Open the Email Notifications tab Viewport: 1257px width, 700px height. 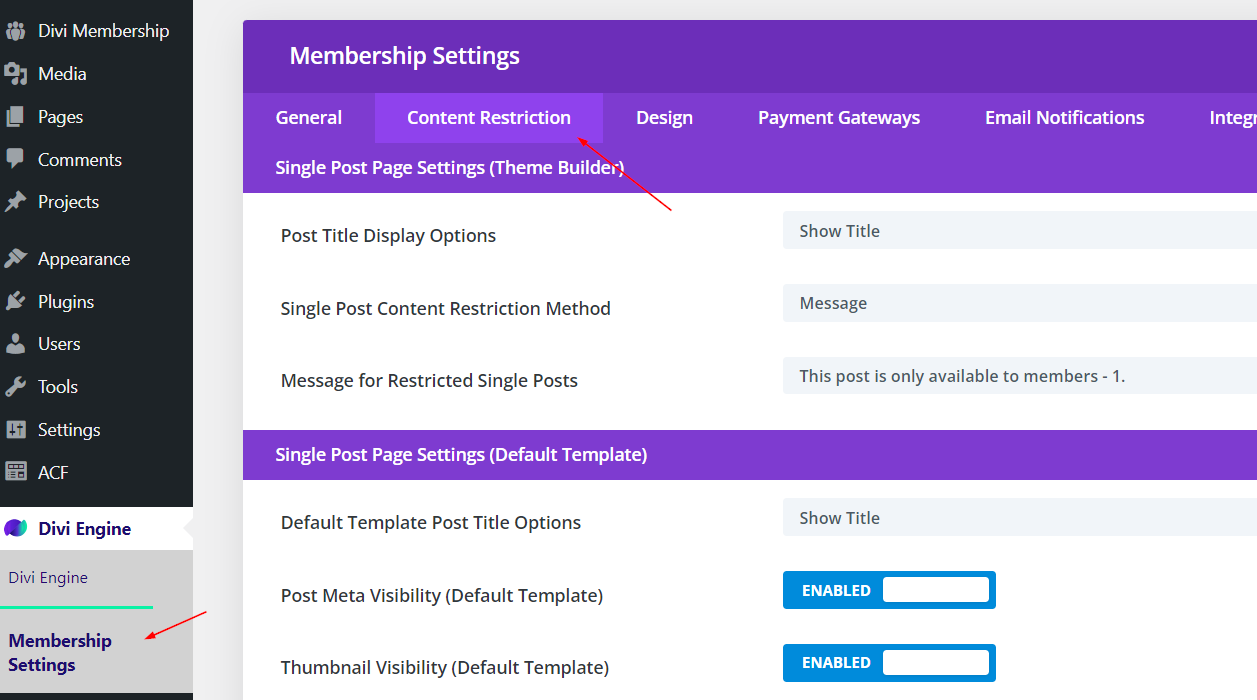click(1064, 118)
